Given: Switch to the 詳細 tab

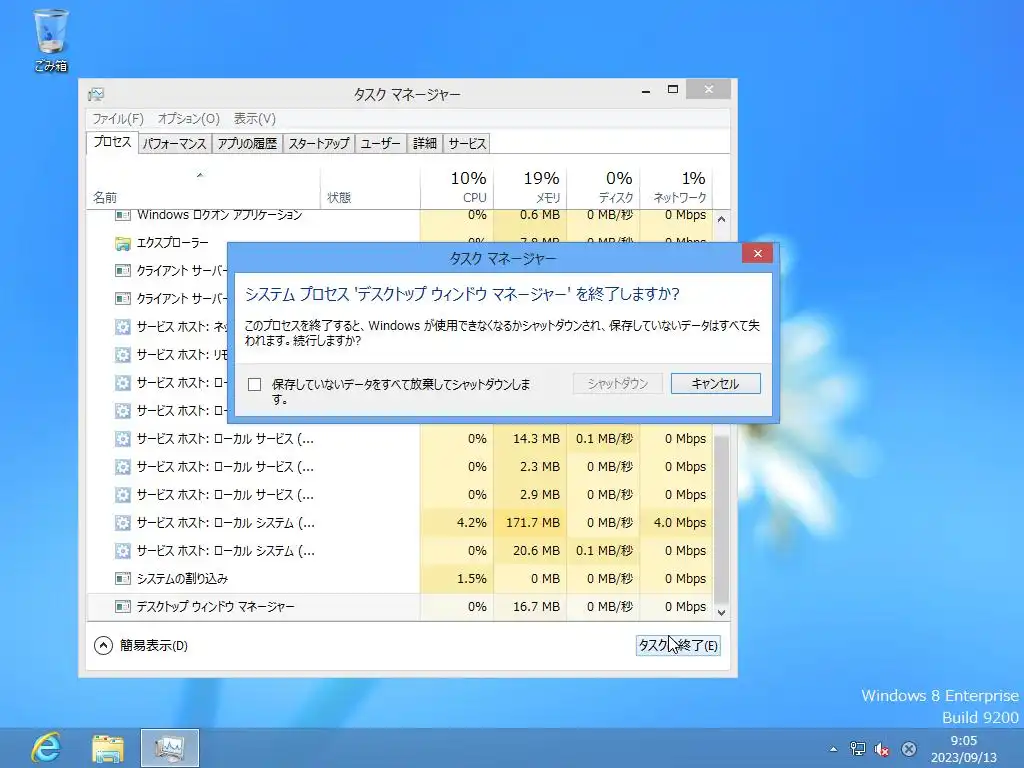Looking at the screenshot, I should 424,144.
